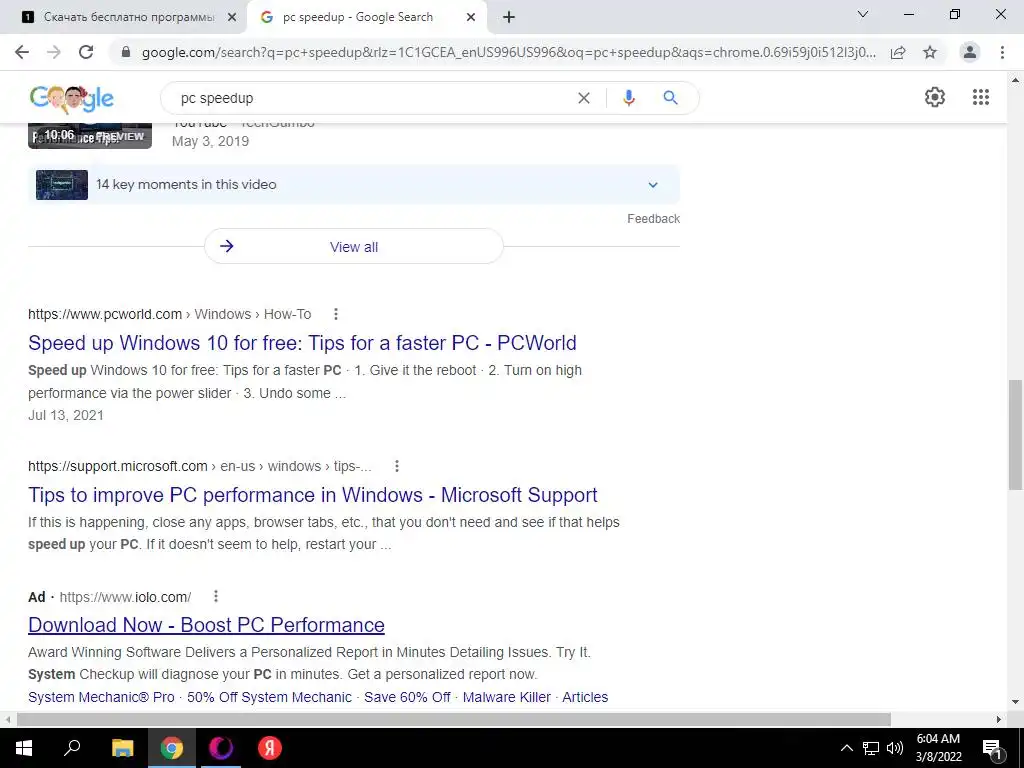Click the May 3, 2019 video date
The width and height of the screenshot is (1024, 768).
point(210,141)
